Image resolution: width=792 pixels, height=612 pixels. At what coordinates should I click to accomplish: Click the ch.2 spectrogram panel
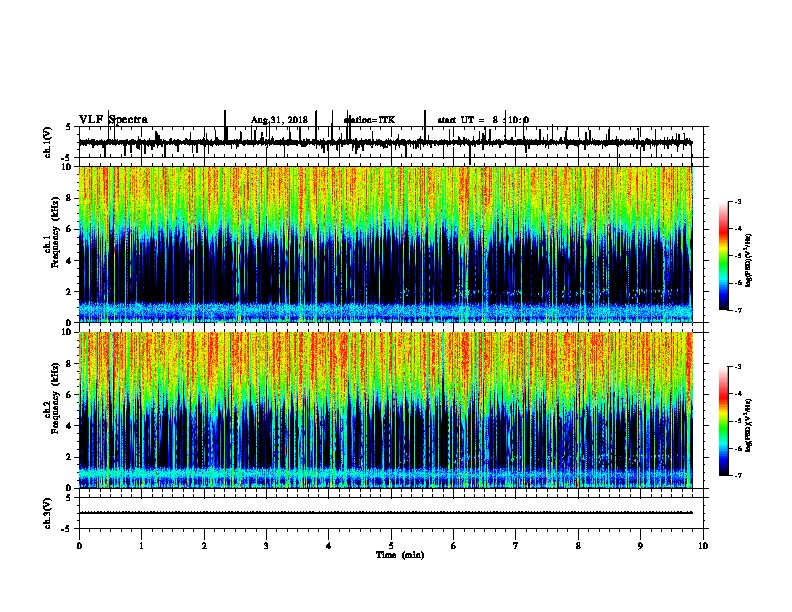[x=386, y=410]
